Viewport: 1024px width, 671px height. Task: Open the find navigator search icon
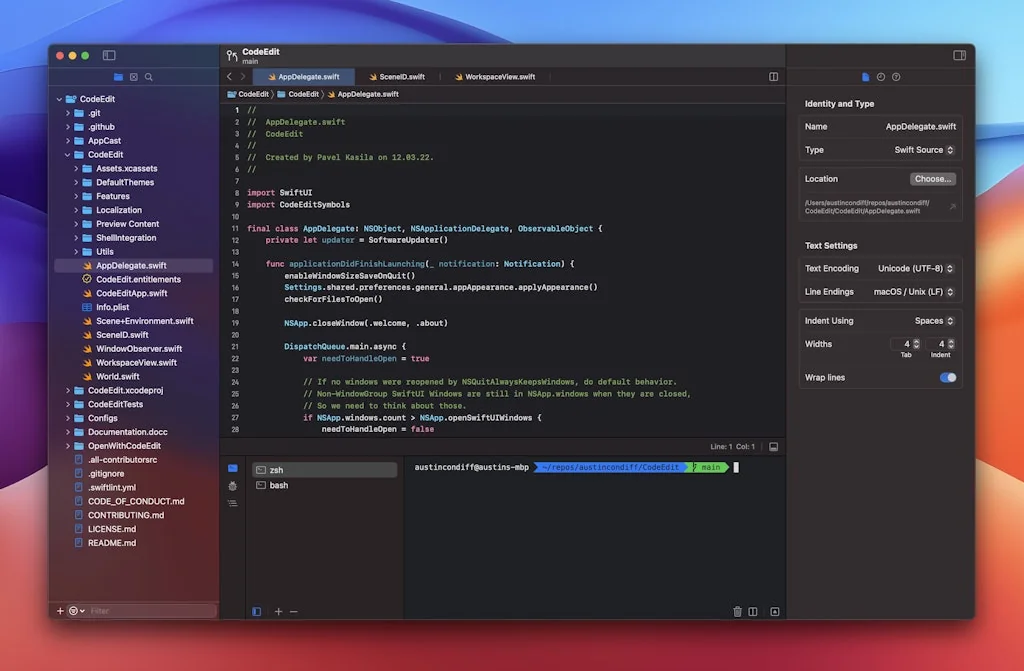(149, 77)
